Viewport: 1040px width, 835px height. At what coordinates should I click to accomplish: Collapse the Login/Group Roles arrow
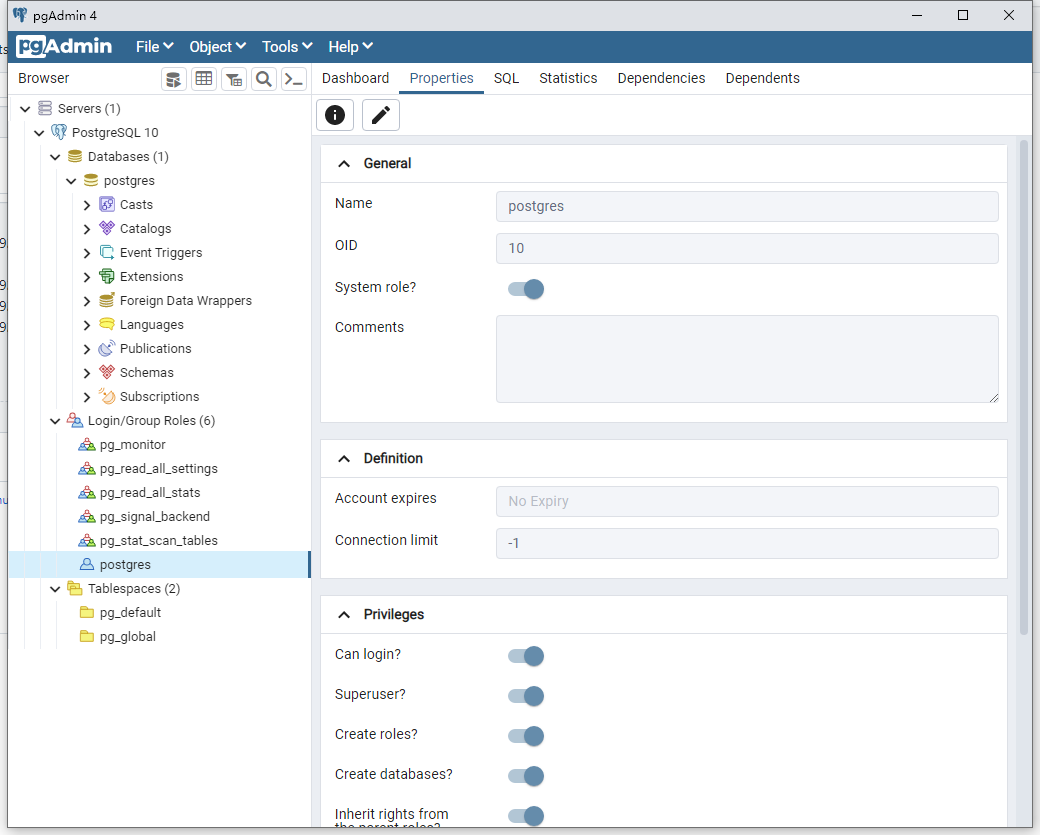[55, 420]
